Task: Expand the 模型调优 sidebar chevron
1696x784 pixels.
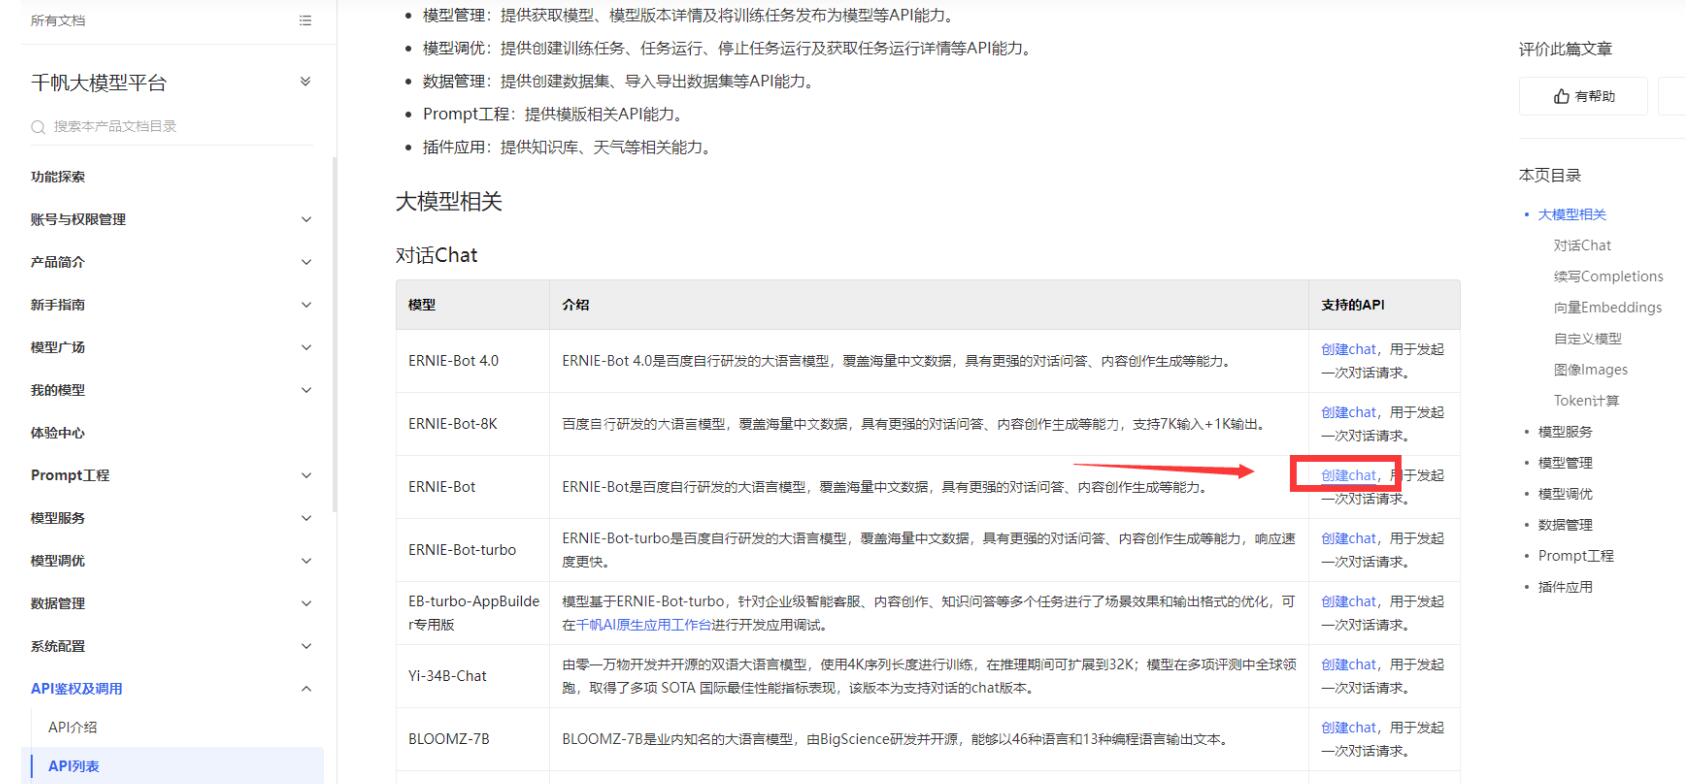Action: coord(306,561)
